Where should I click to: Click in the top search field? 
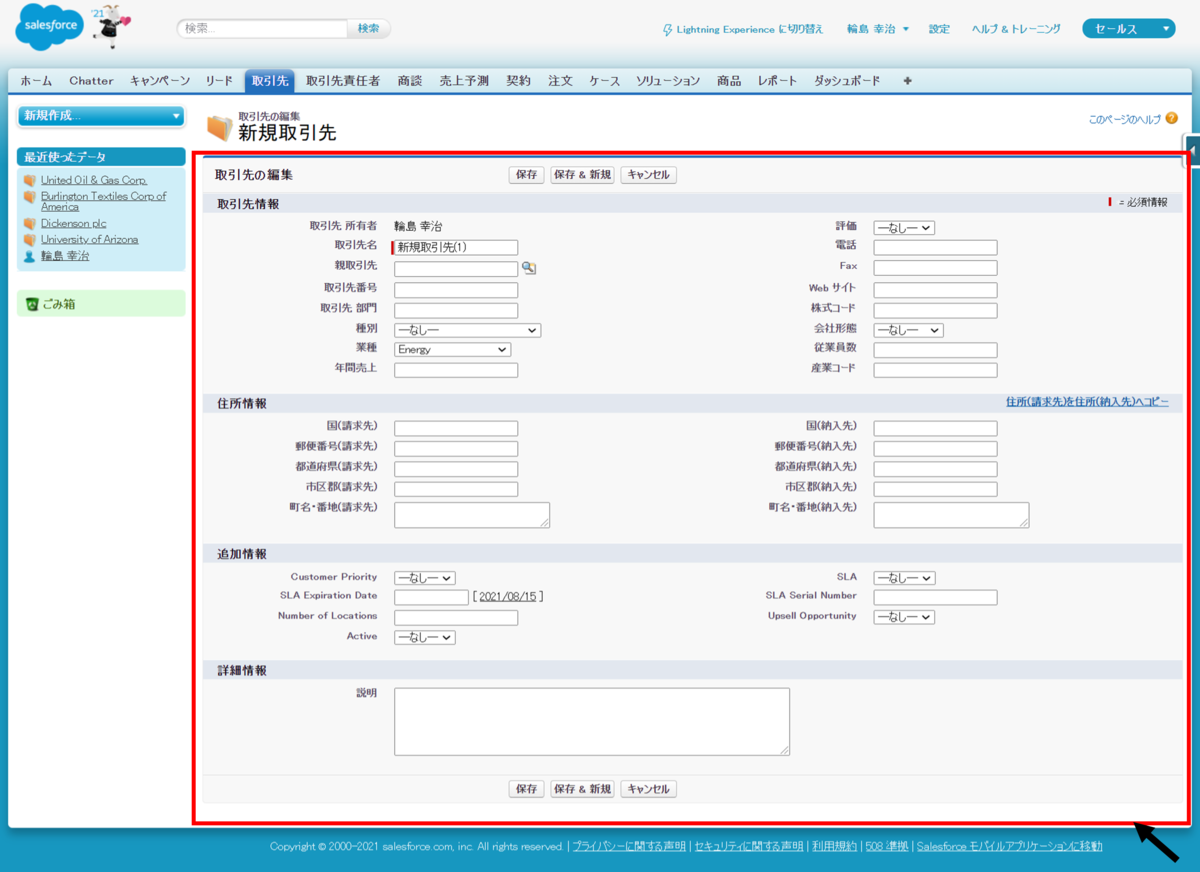(263, 29)
